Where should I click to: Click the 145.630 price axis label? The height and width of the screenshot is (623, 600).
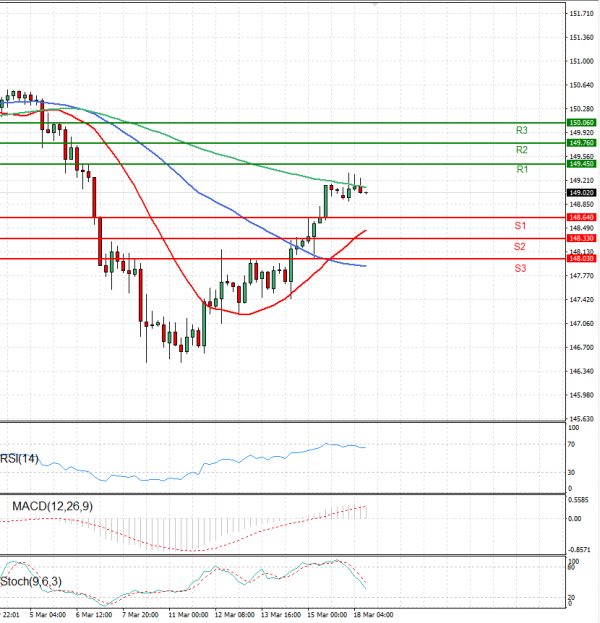click(x=581, y=419)
